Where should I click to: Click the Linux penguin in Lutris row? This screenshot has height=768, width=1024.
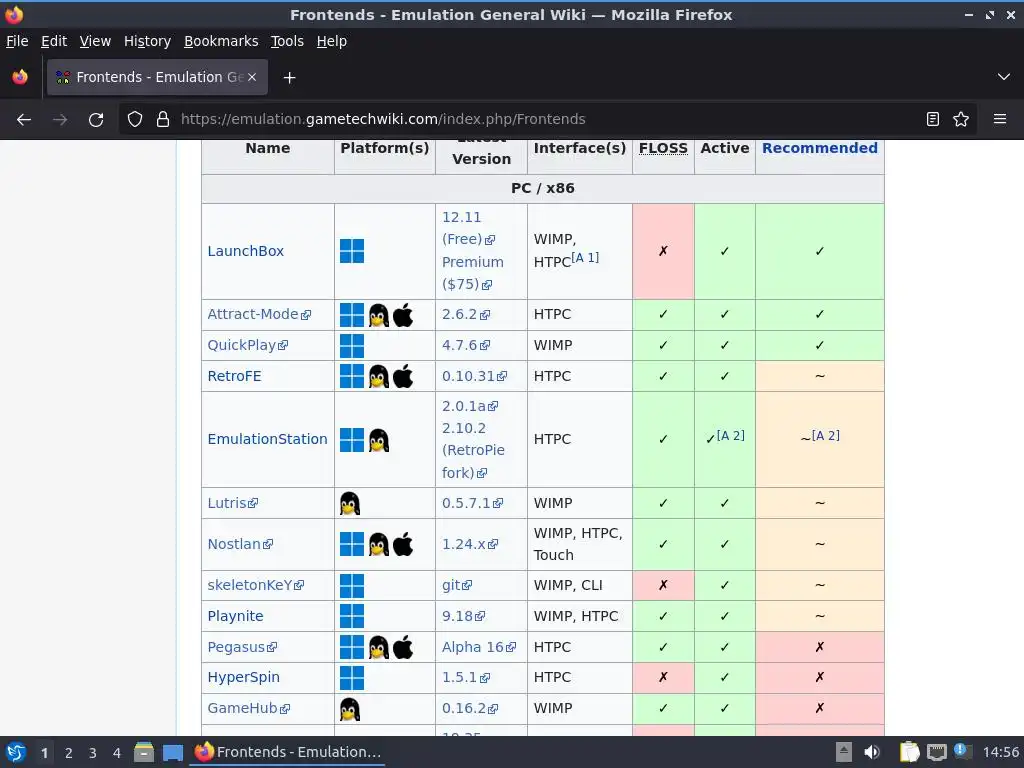350,504
